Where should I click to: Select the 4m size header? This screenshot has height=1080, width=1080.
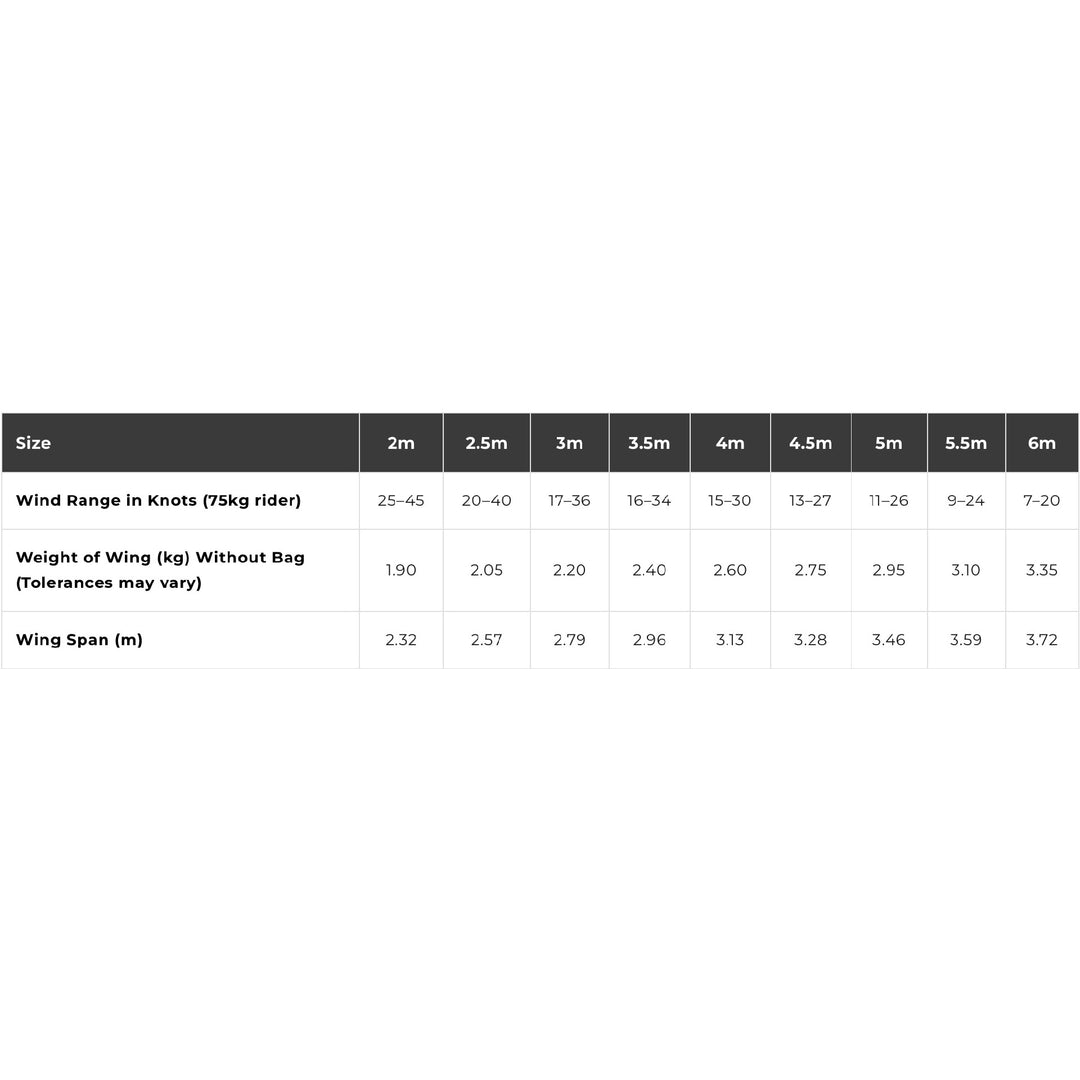pos(730,443)
